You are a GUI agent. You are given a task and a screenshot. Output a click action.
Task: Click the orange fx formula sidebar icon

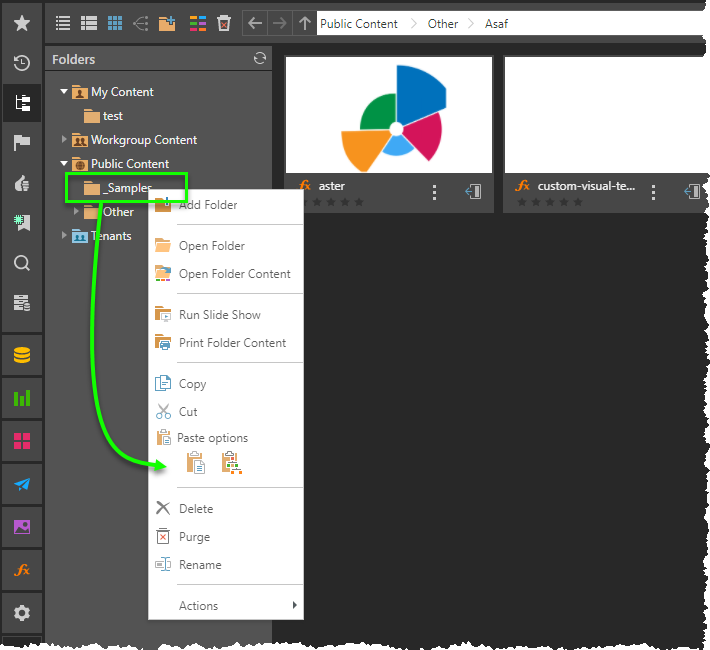(x=21, y=570)
